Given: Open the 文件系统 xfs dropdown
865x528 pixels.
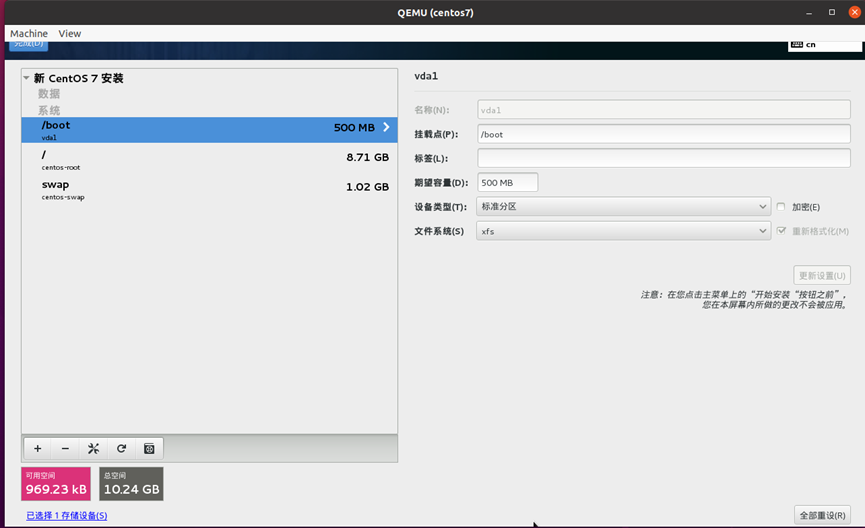Looking at the screenshot, I should coord(623,231).
